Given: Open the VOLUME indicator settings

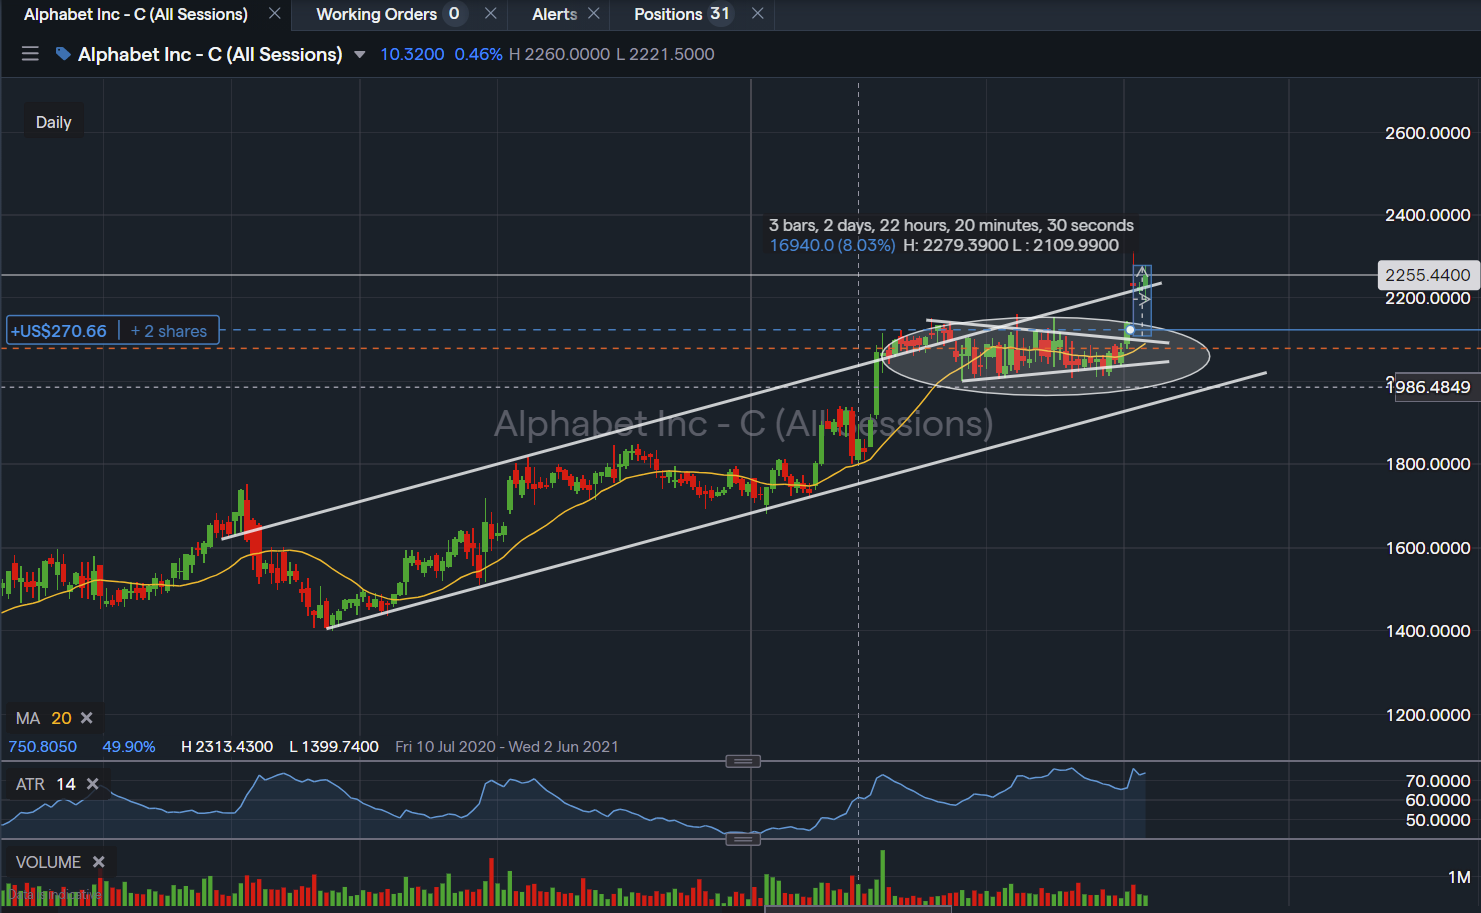Looking at the screenshot, I should [x=48, y=862].
